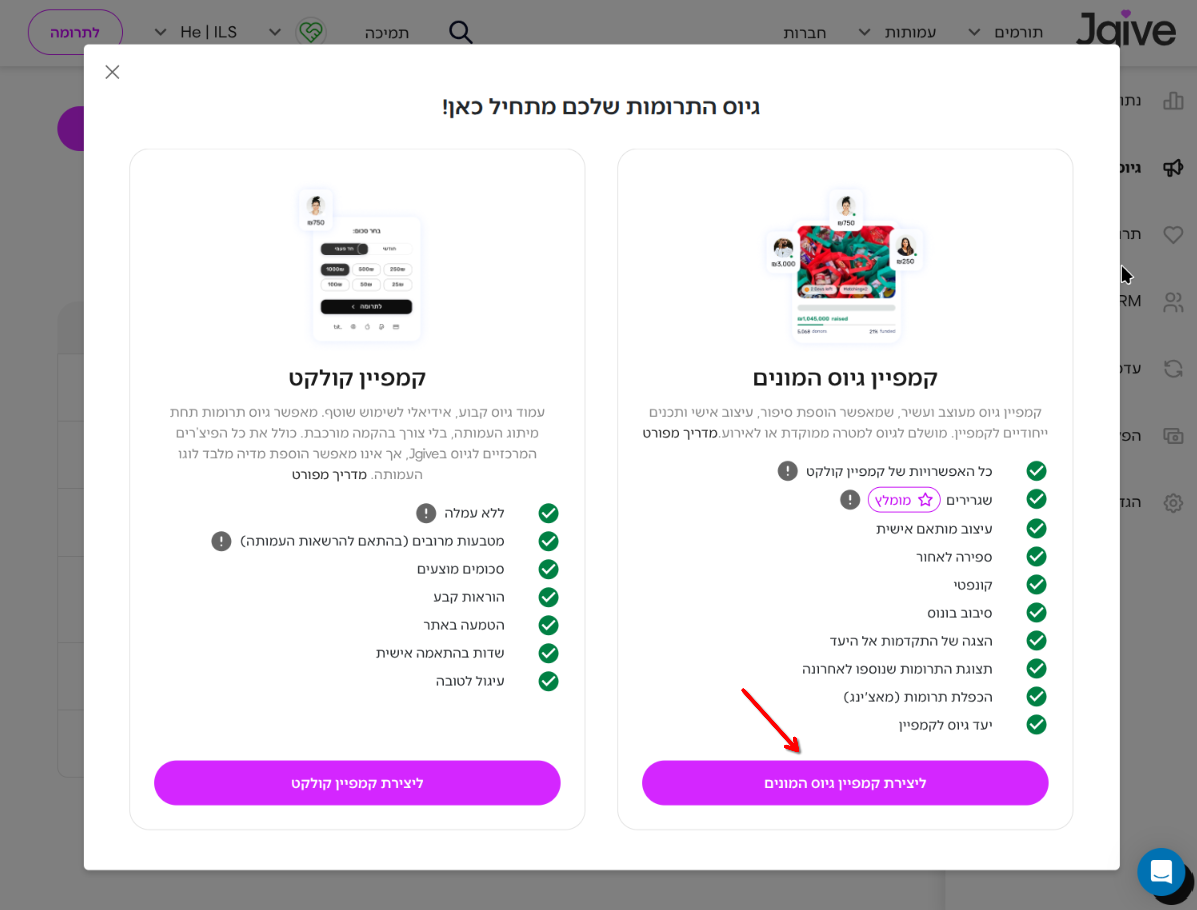Click the bar chart sidebar icon
The height and width of the screenshot is (910, 1197).
coord(1173,101)
